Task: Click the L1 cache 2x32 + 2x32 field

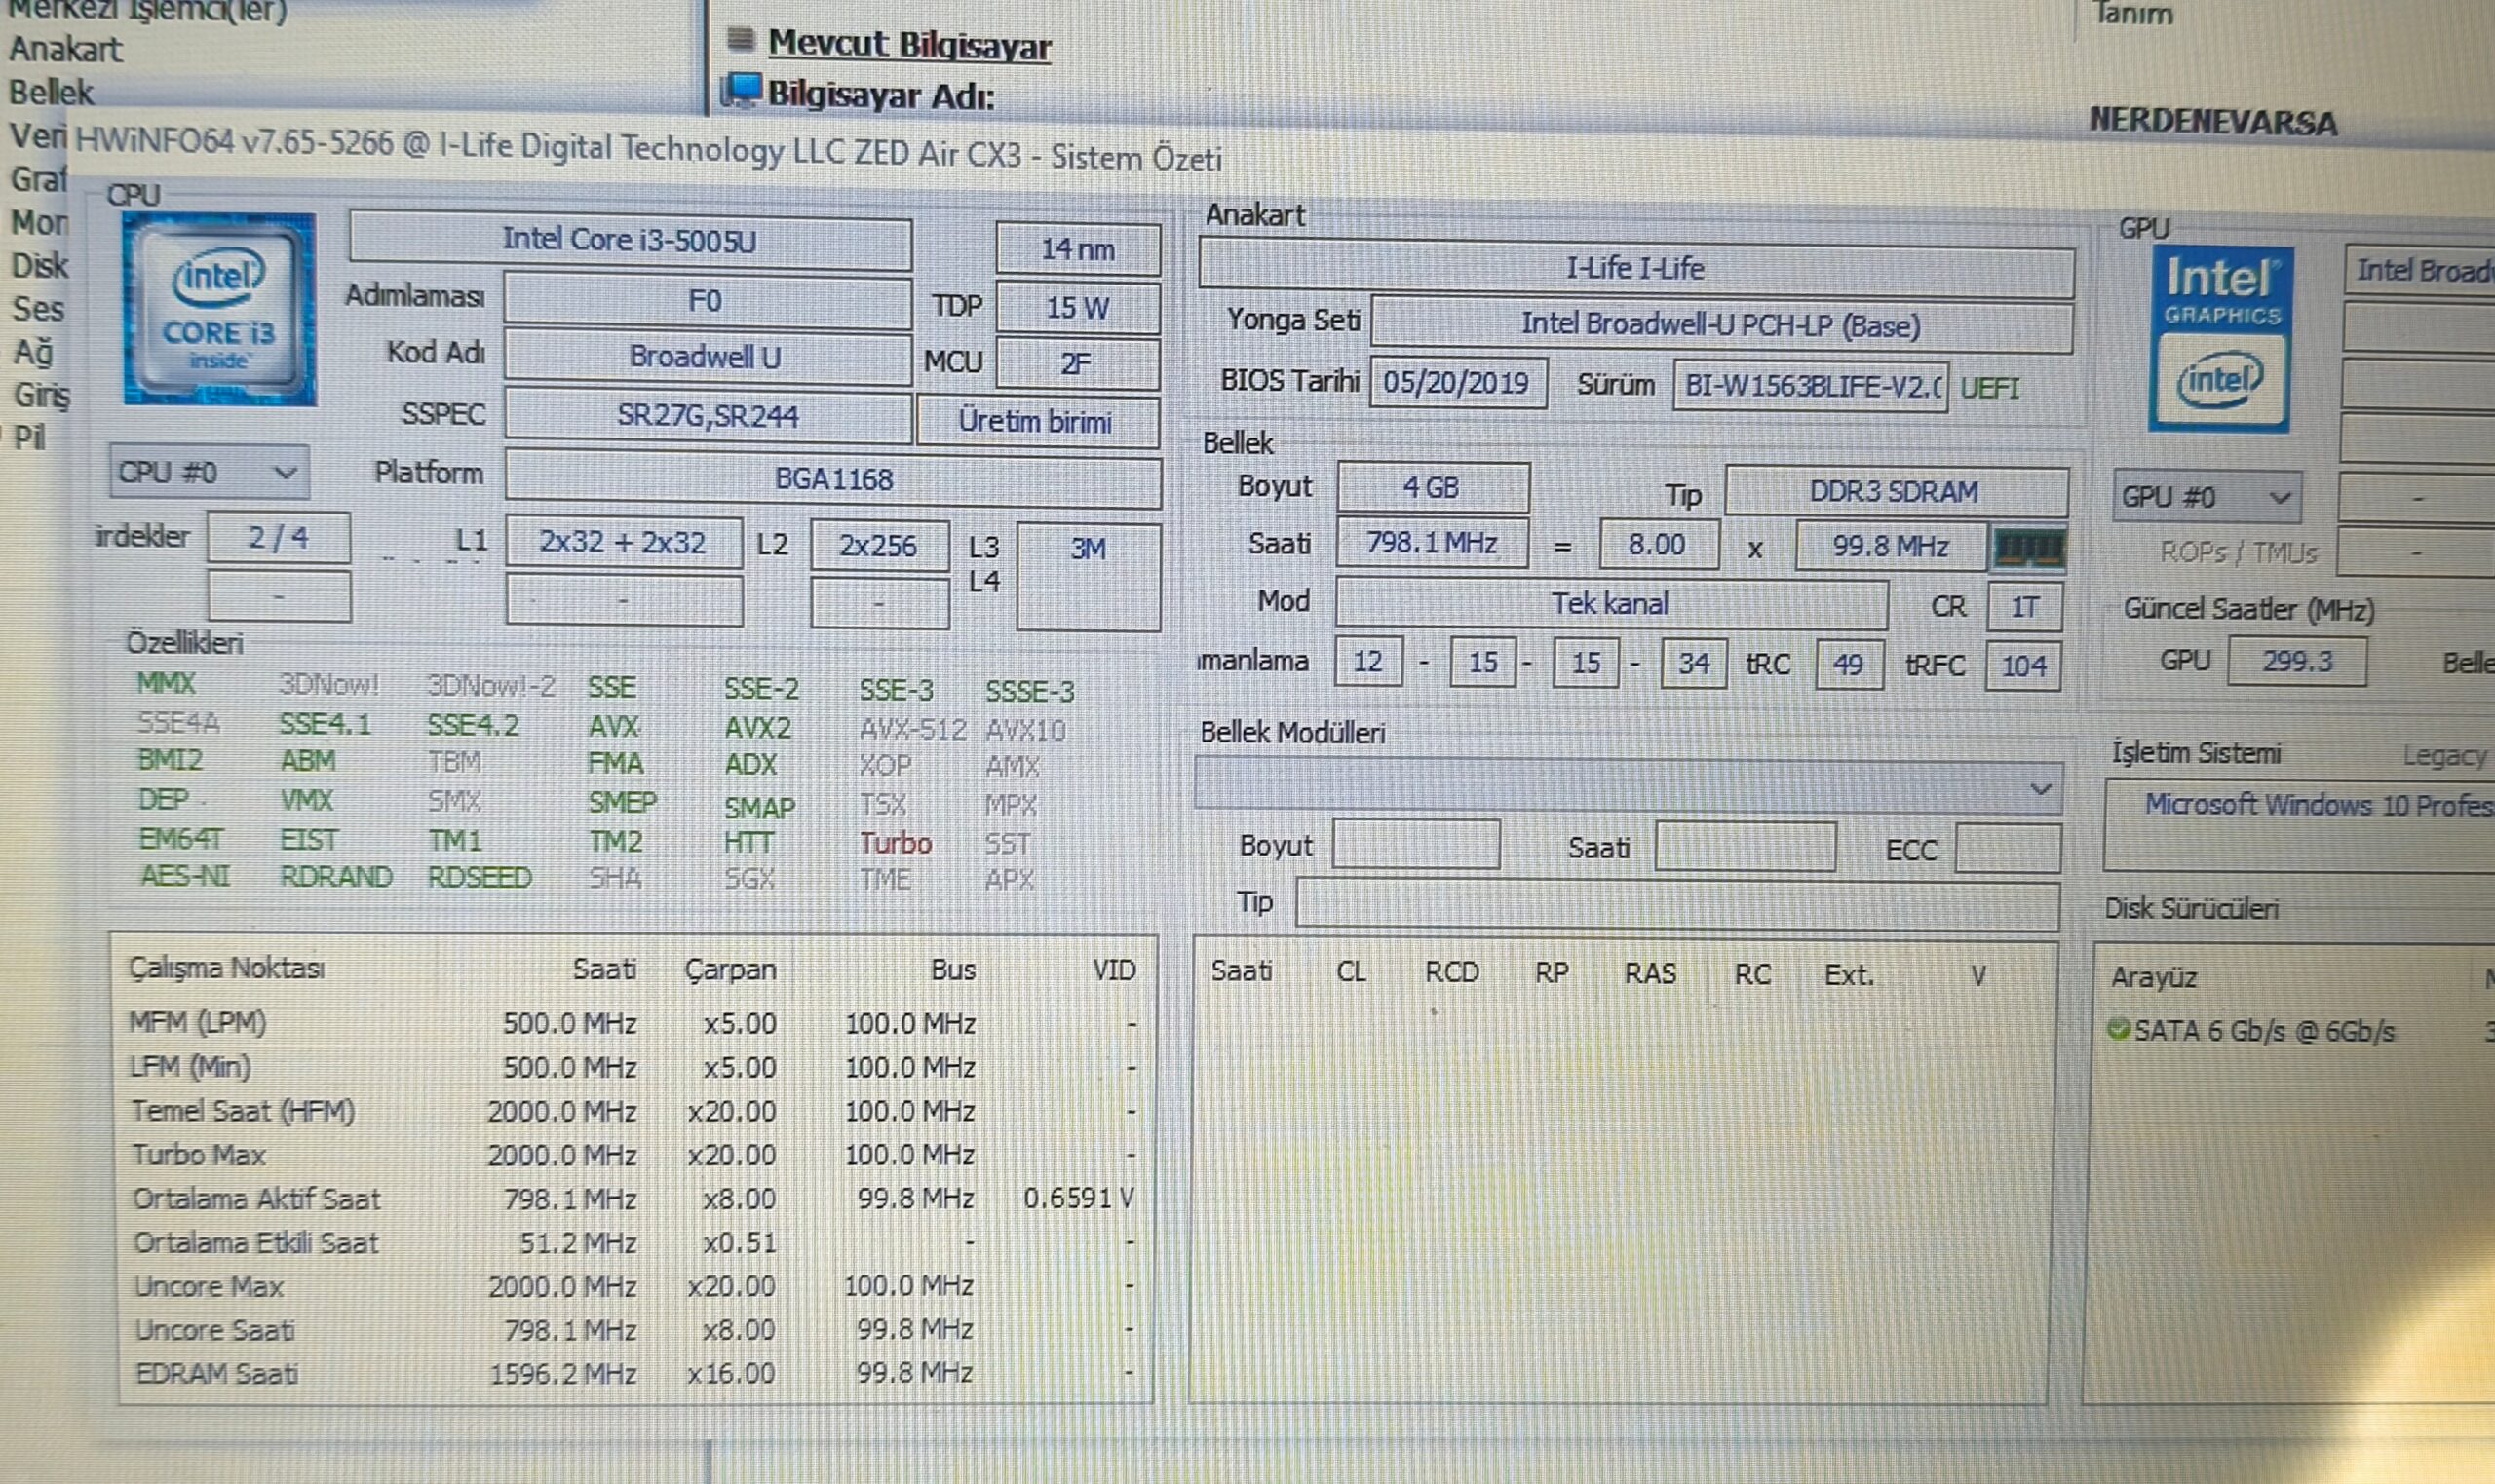Action: [624, 543]
